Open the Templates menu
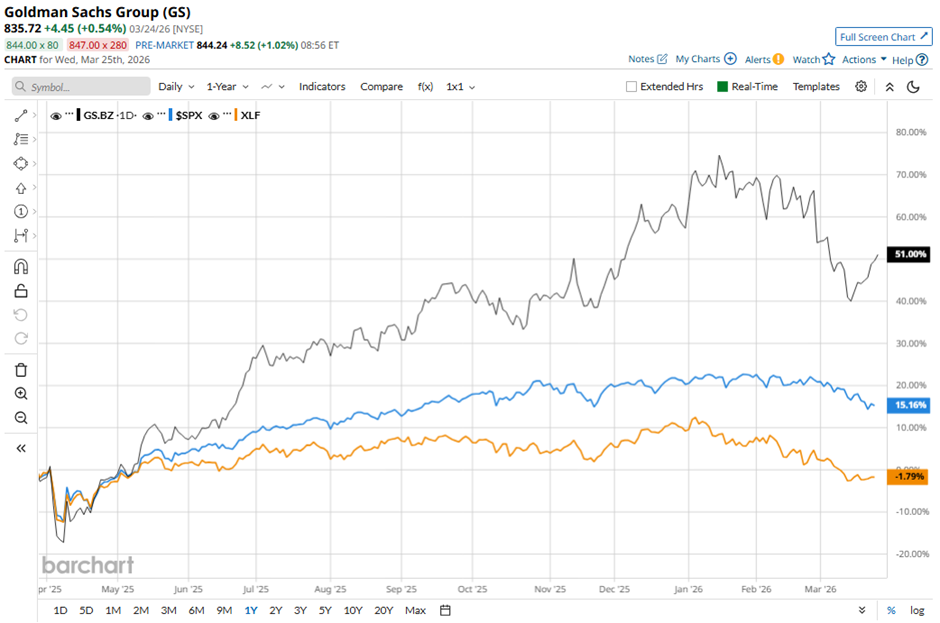 tap(816, 87)
